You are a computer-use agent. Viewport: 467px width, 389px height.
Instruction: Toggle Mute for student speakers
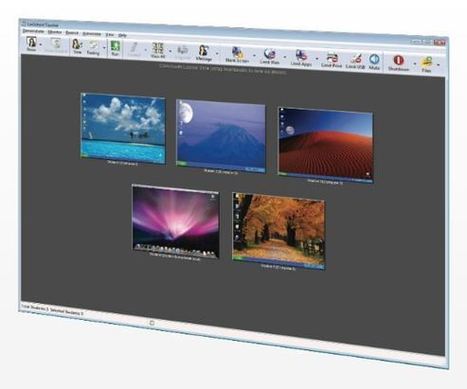[374, 62]
